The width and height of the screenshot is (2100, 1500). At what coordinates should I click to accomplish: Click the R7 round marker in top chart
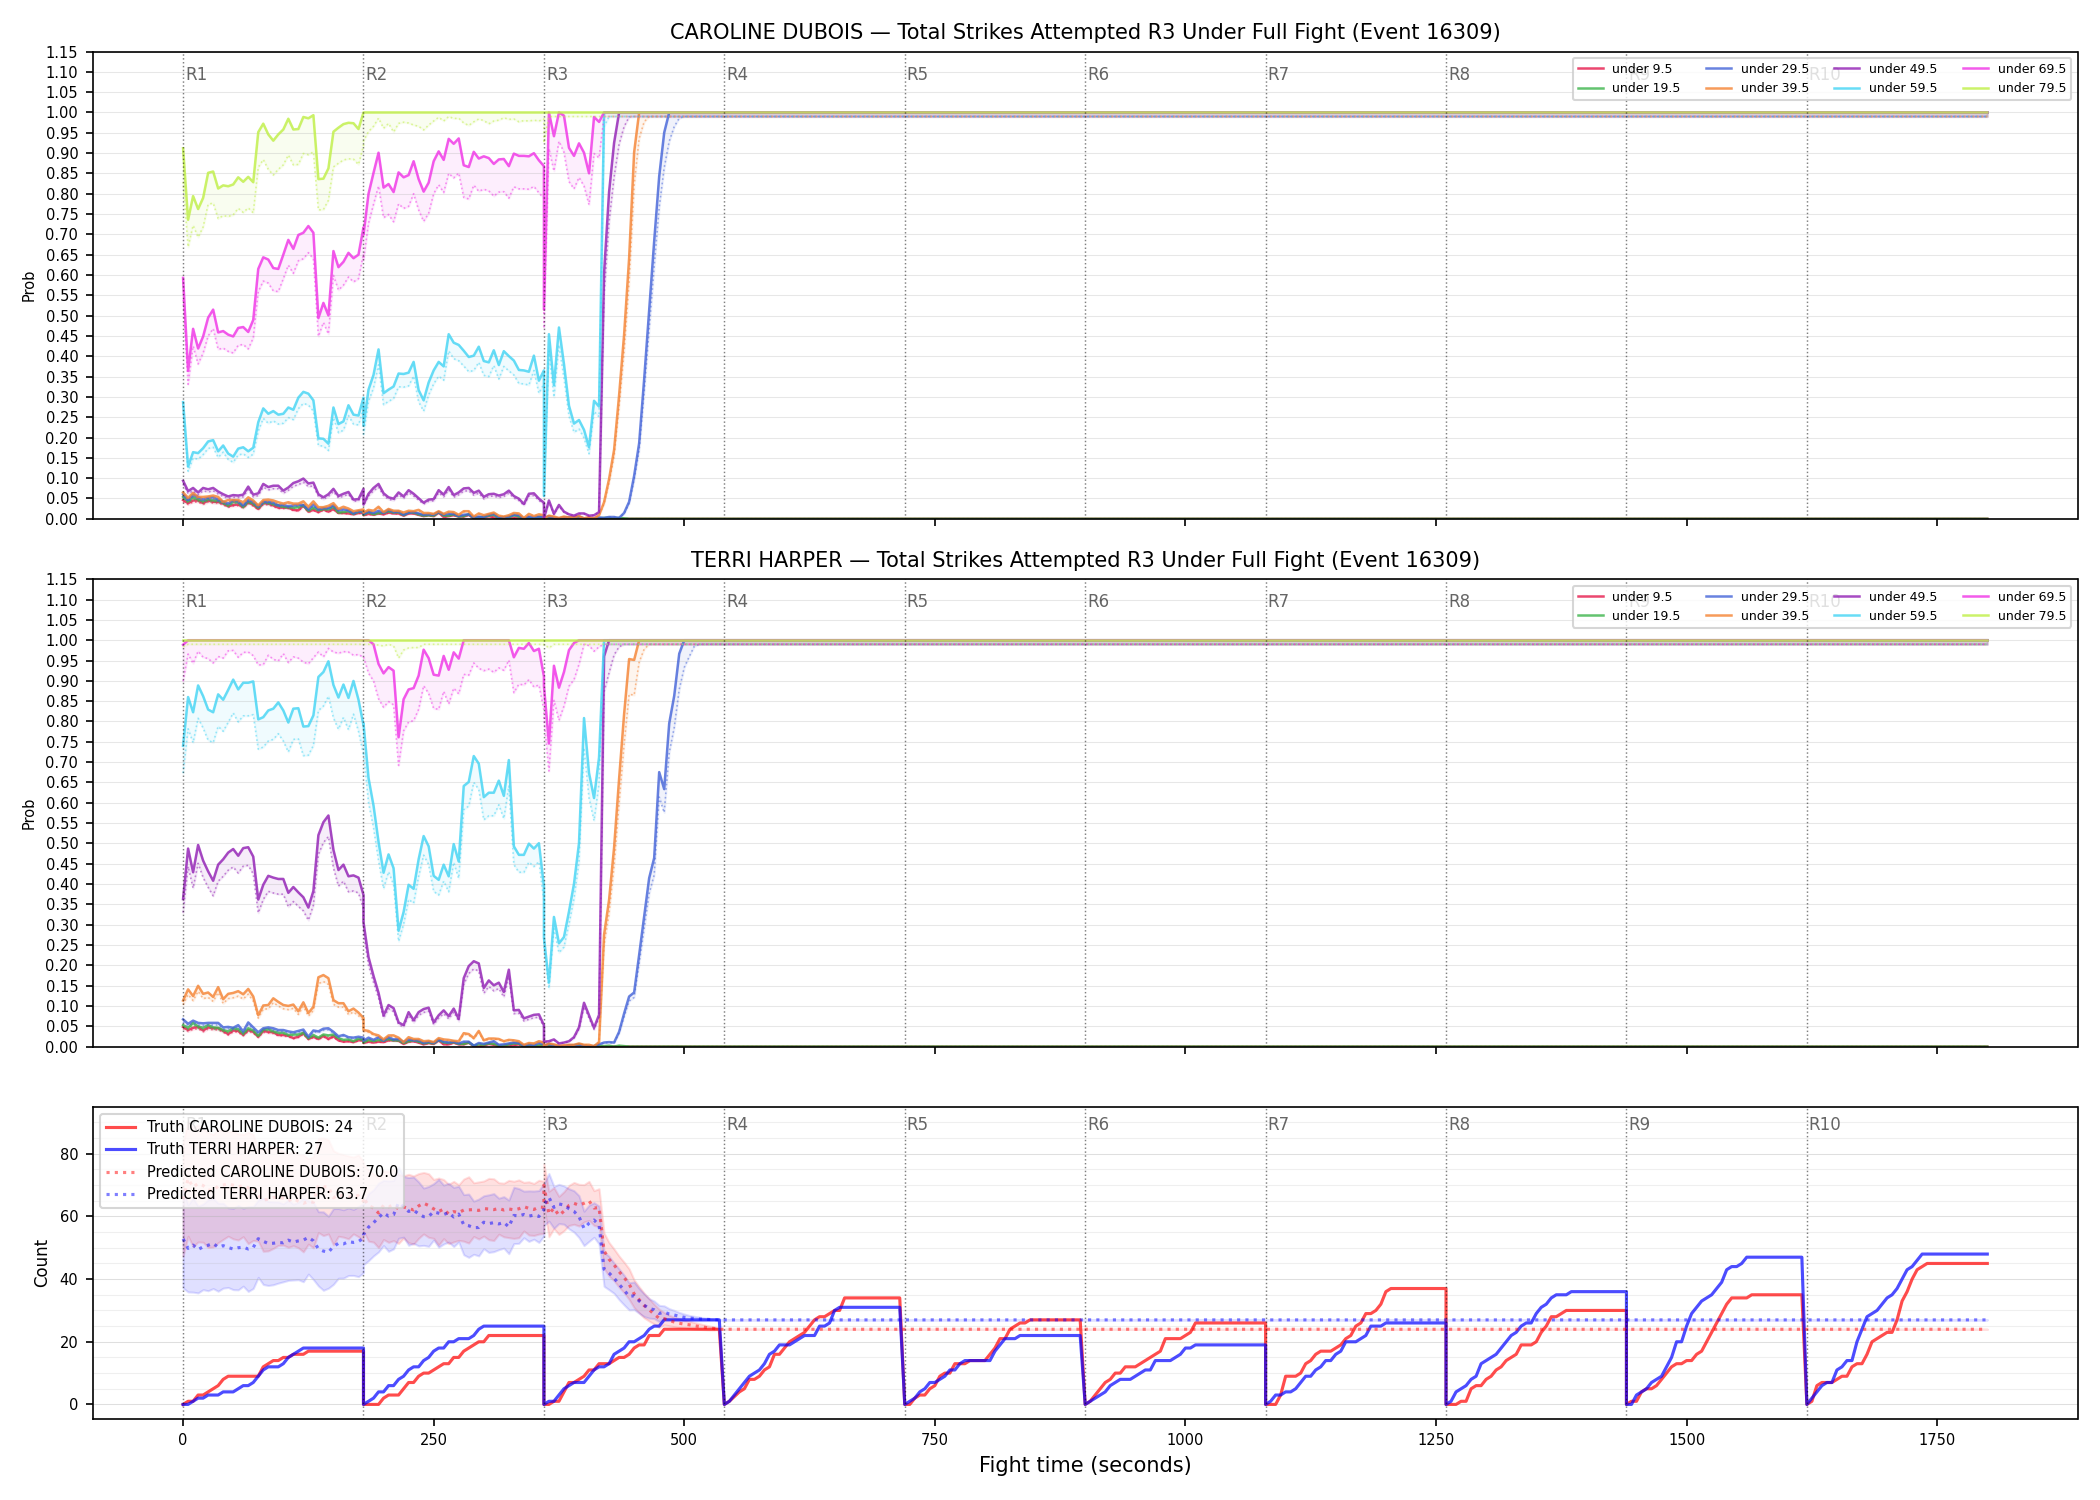click(1278, 74)
